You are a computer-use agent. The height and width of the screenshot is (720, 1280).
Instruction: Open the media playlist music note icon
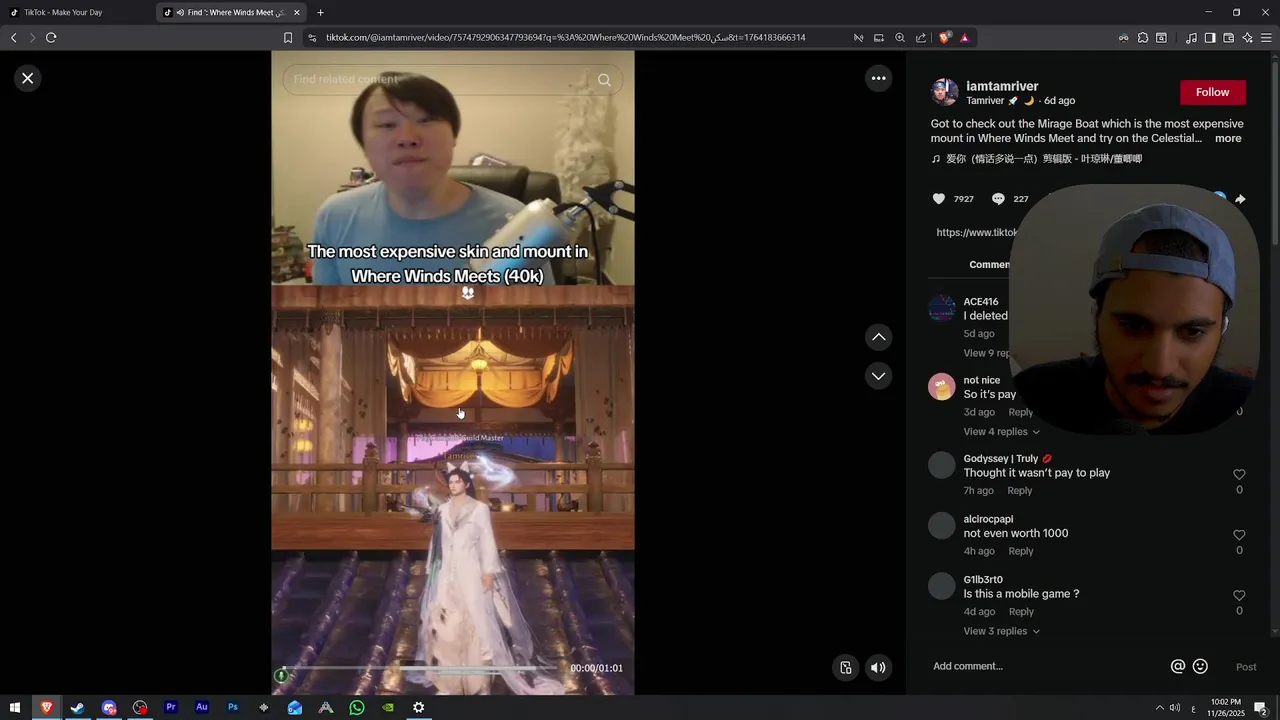[x=1191, y=37]
